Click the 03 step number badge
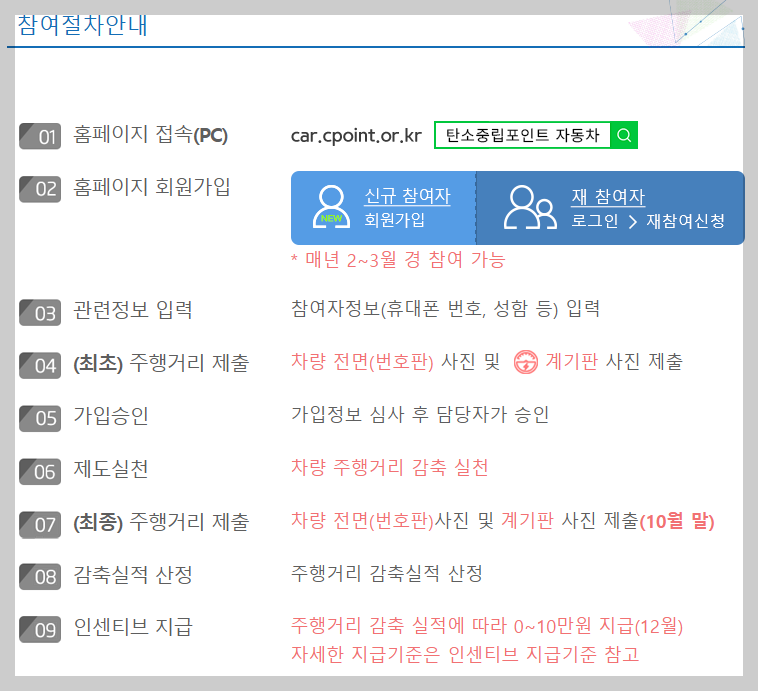This screenshot has height=691, width=758. pyautogui.click(x=40, y=313)
